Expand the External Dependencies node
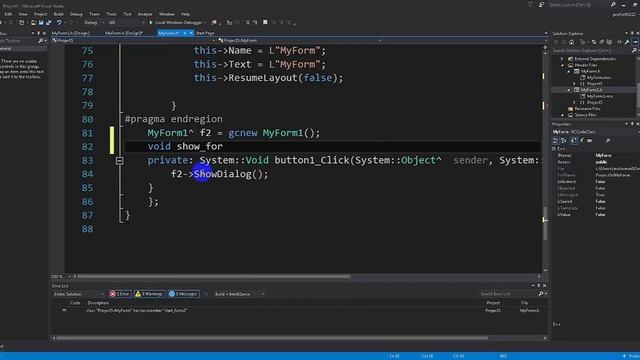Image resolution: width=640 pixels, height=360 pixels. 562,59
